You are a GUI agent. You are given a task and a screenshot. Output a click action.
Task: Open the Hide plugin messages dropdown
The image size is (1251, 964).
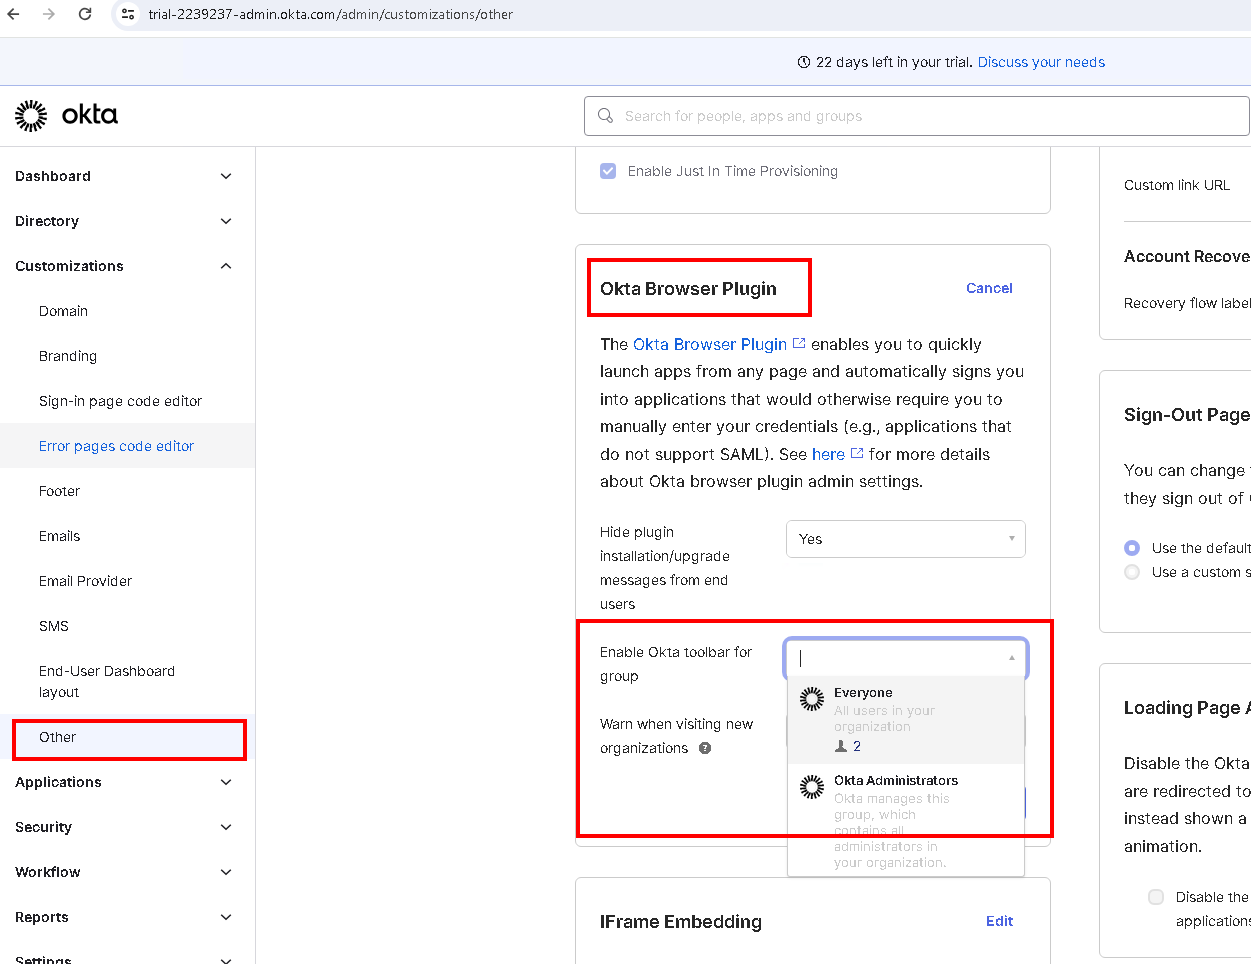906,539
